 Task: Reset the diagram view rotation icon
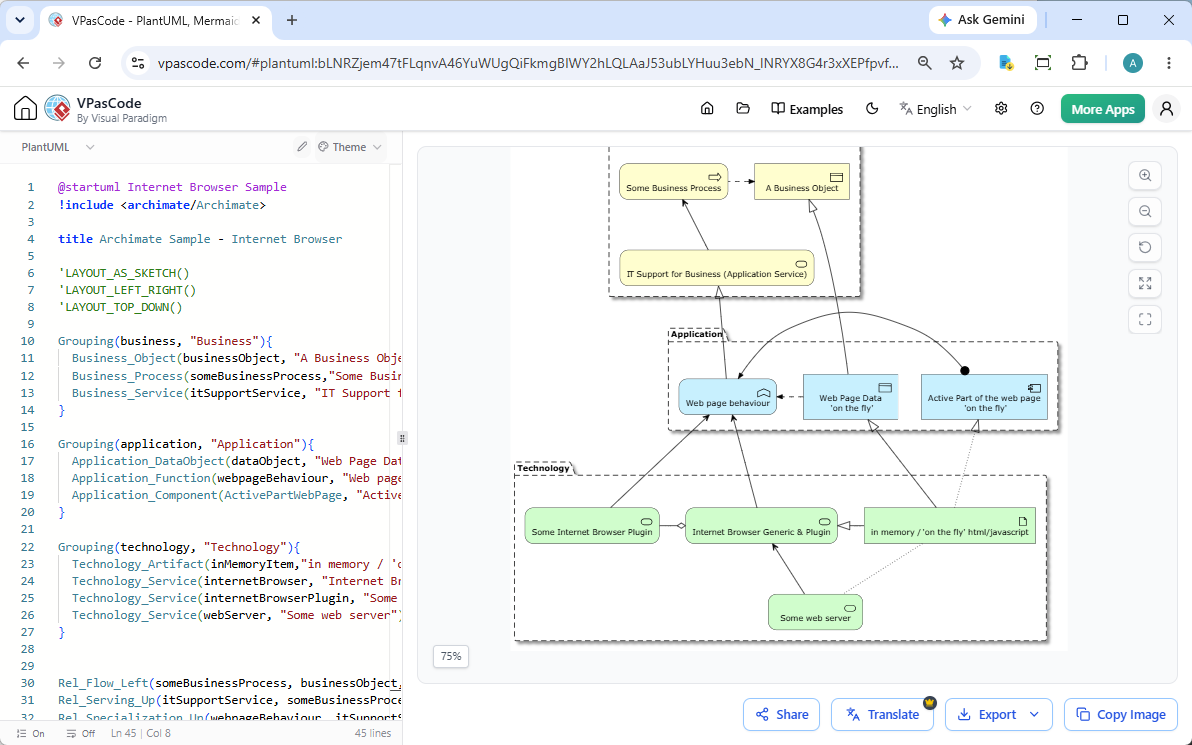(x=1145, y=247)
